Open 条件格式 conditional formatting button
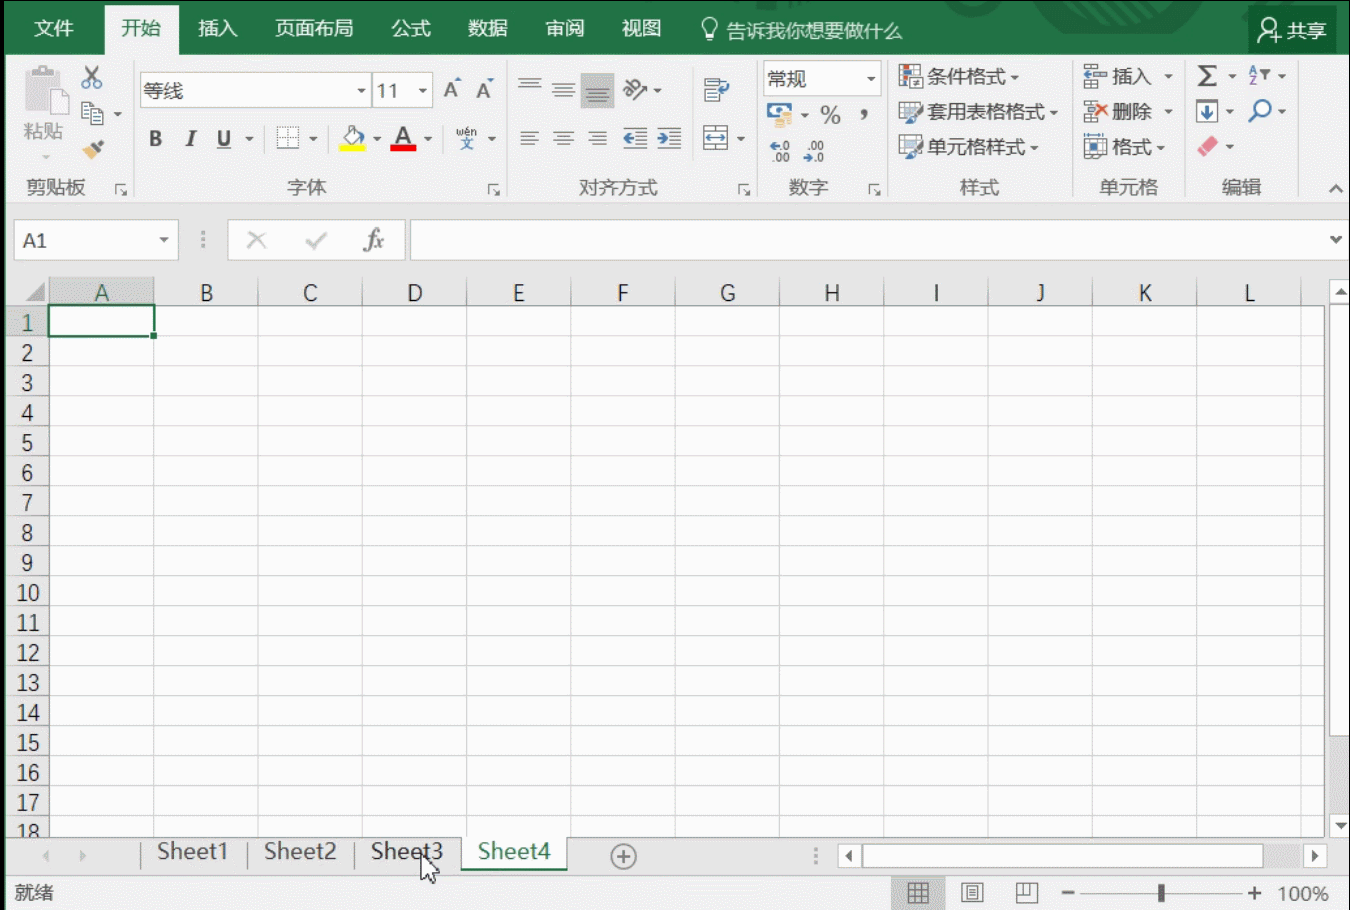 tap(959, 77)
